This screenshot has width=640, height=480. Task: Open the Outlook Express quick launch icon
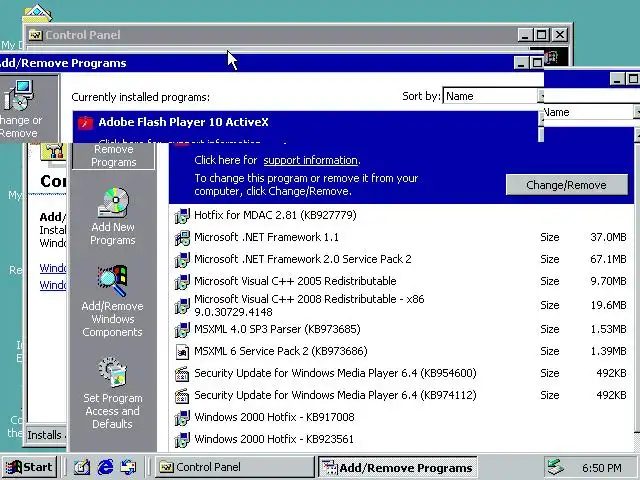129,467
